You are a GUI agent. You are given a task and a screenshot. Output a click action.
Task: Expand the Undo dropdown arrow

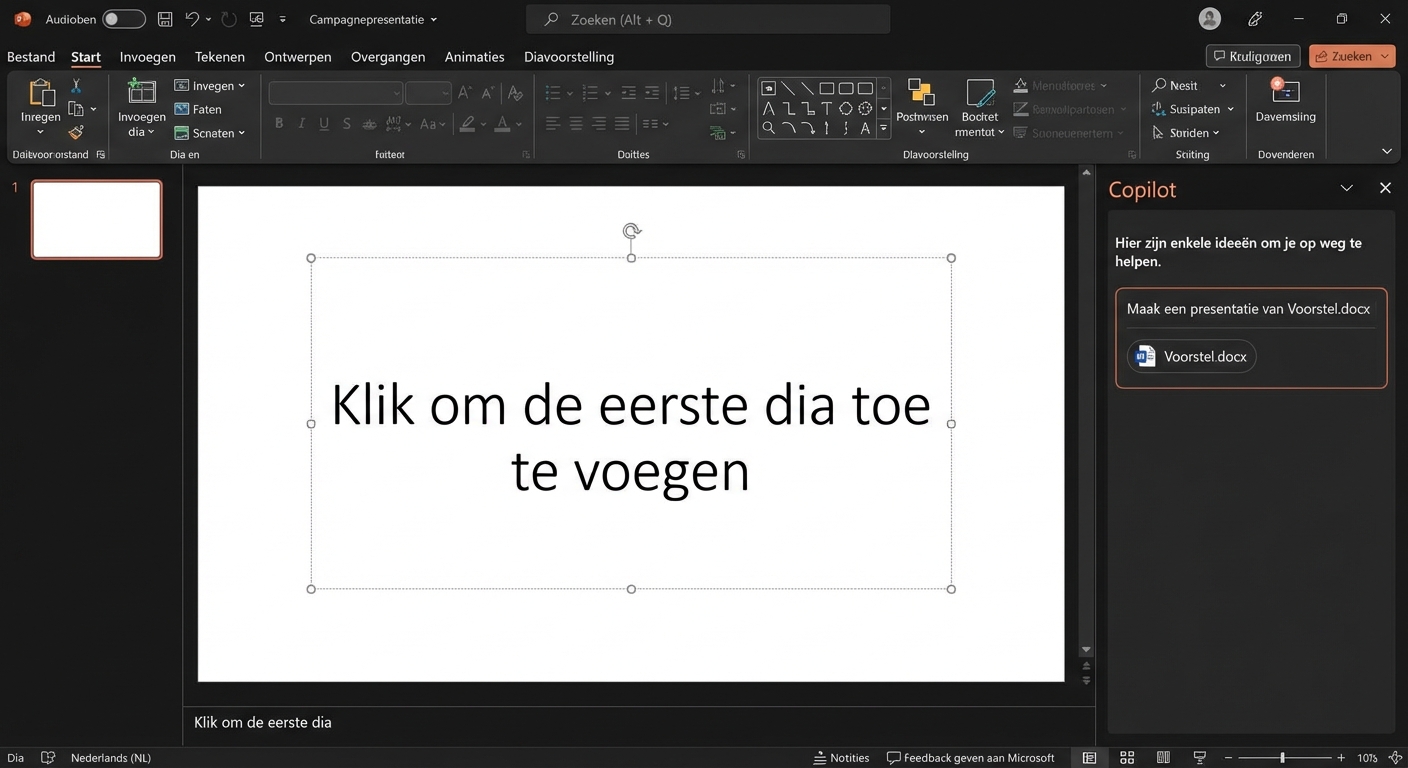tap(206, 18)
